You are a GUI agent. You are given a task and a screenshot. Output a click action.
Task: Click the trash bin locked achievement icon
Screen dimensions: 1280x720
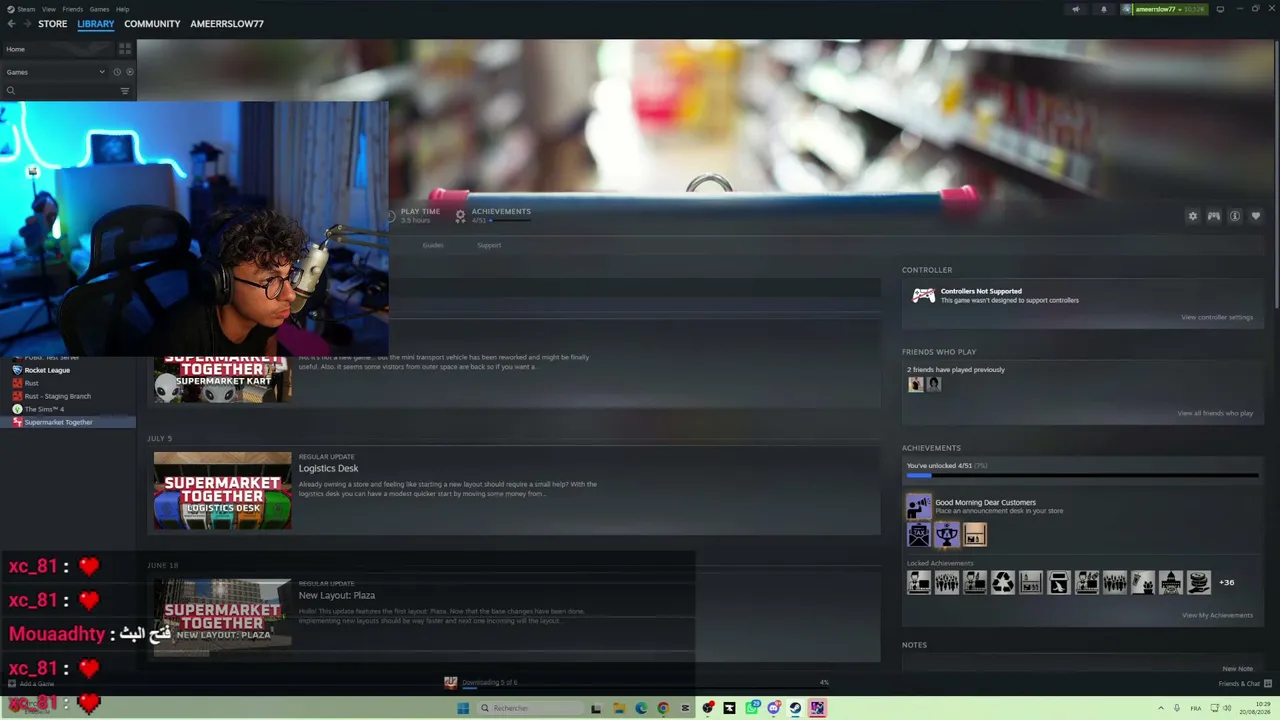pyautogui.click(x=1059, y=582)
